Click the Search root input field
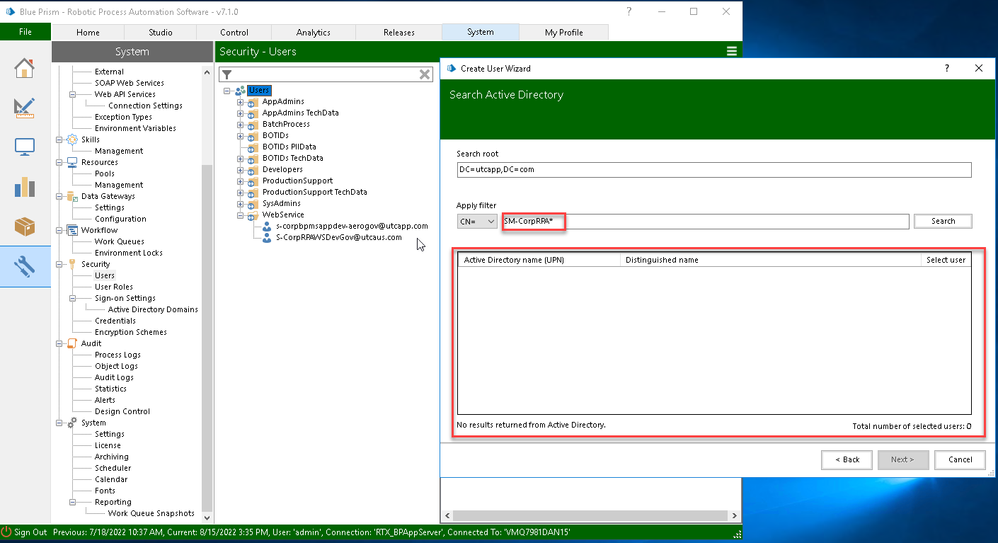Screen dimensions: 998x543 pos(714,170)
